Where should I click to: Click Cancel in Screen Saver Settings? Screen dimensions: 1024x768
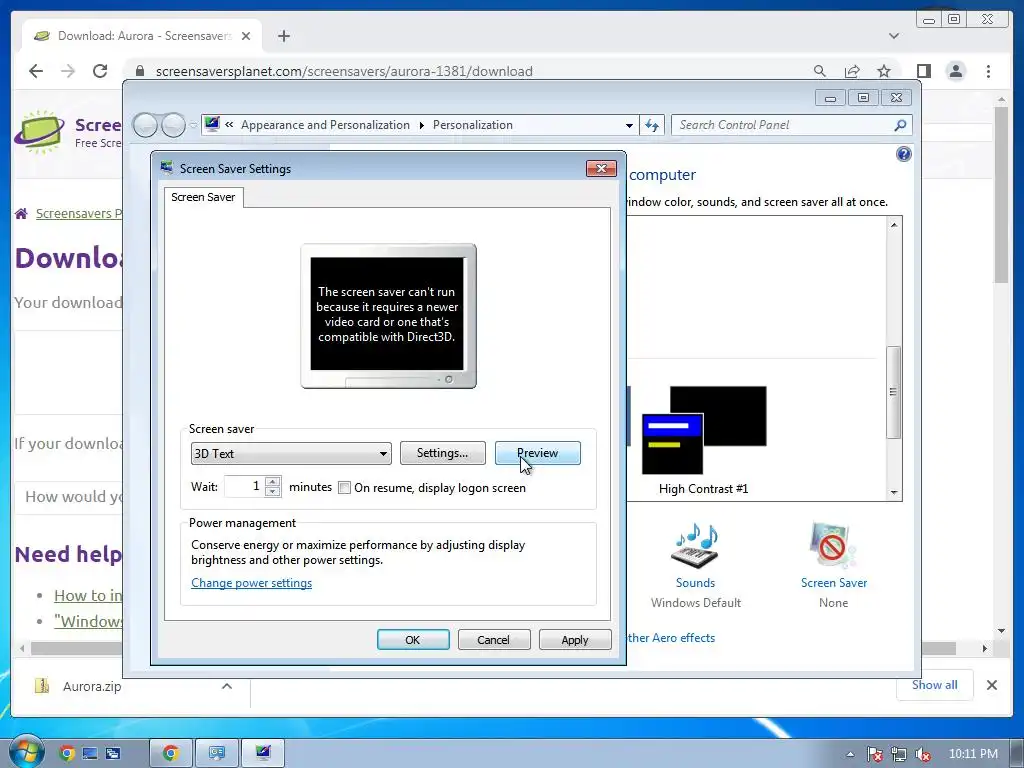494,640
